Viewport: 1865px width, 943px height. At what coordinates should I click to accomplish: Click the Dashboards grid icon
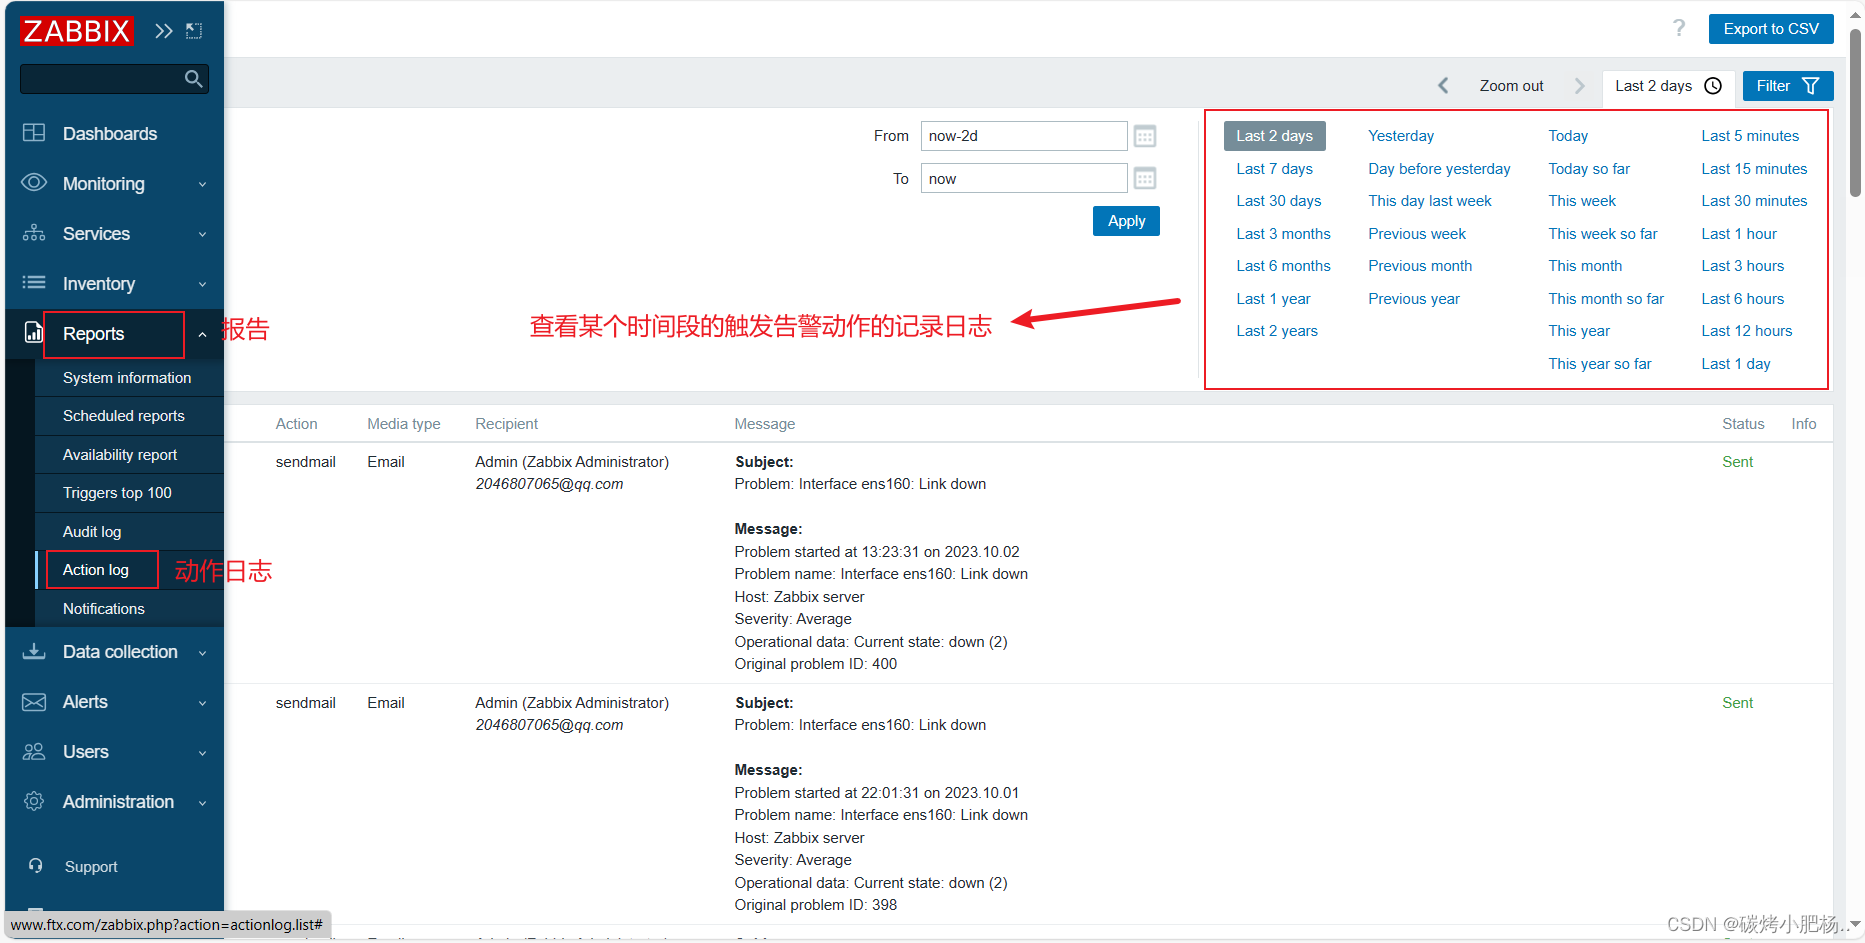[34, 133]
